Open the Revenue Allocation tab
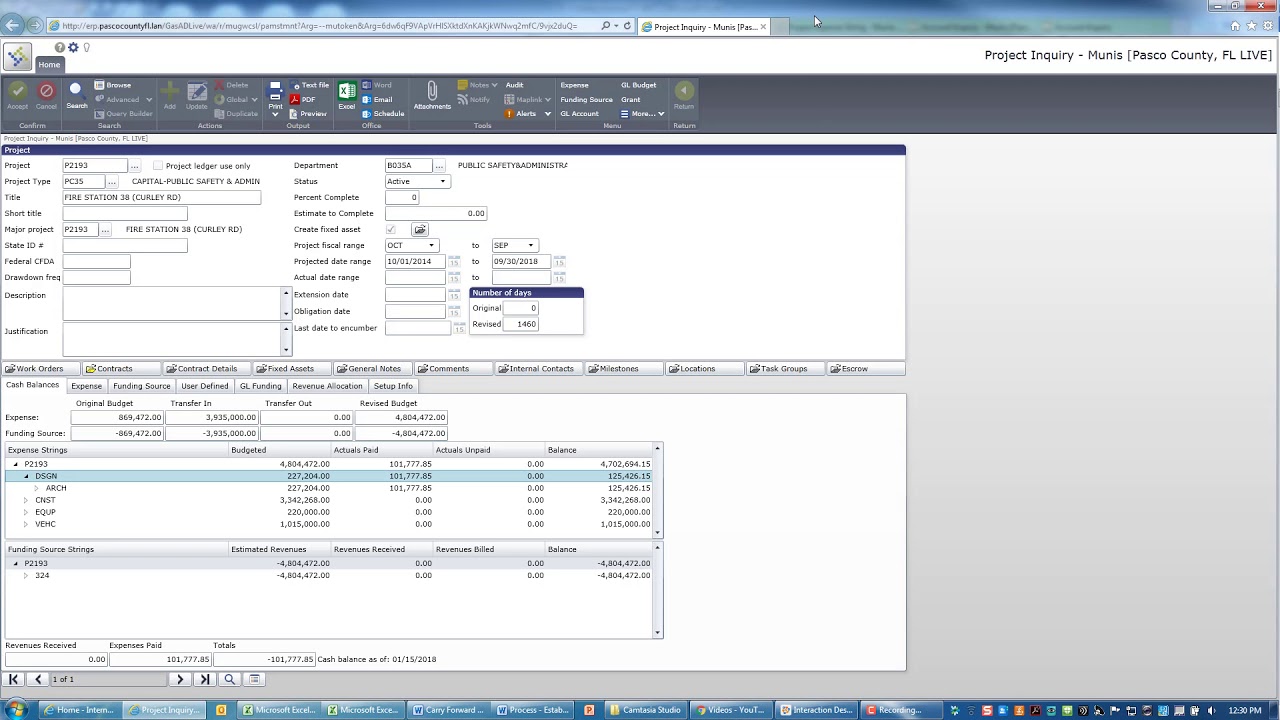The image size is (1280, 720). click(327, 386)
